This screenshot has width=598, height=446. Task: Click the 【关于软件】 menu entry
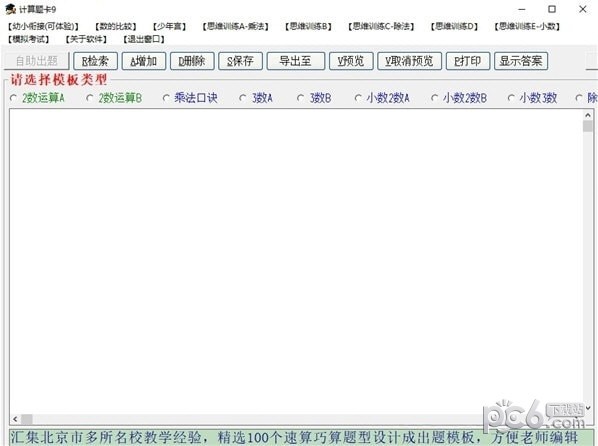tap(86, 39)
